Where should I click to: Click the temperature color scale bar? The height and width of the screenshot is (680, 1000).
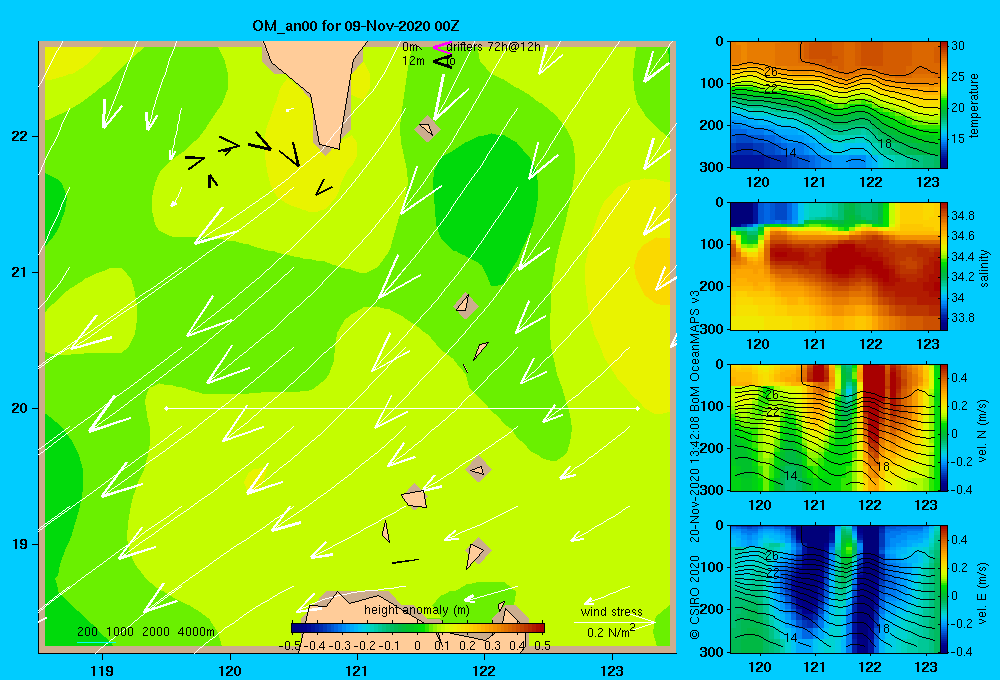(943, 105)
